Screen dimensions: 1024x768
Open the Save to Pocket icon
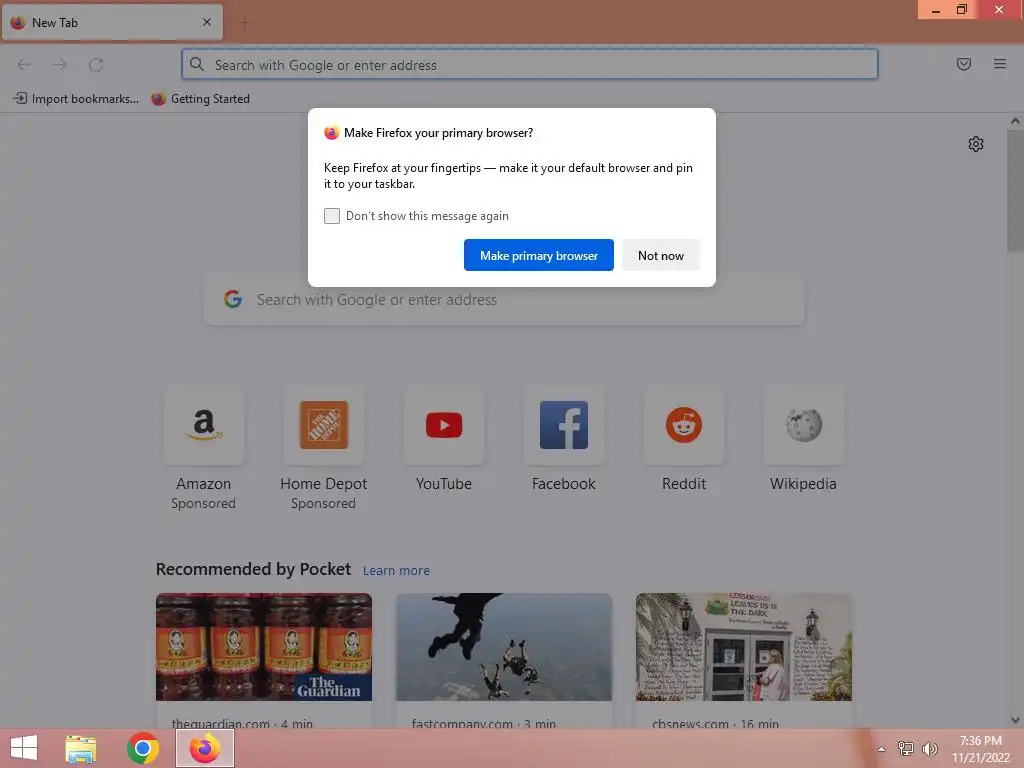point(964,64)
